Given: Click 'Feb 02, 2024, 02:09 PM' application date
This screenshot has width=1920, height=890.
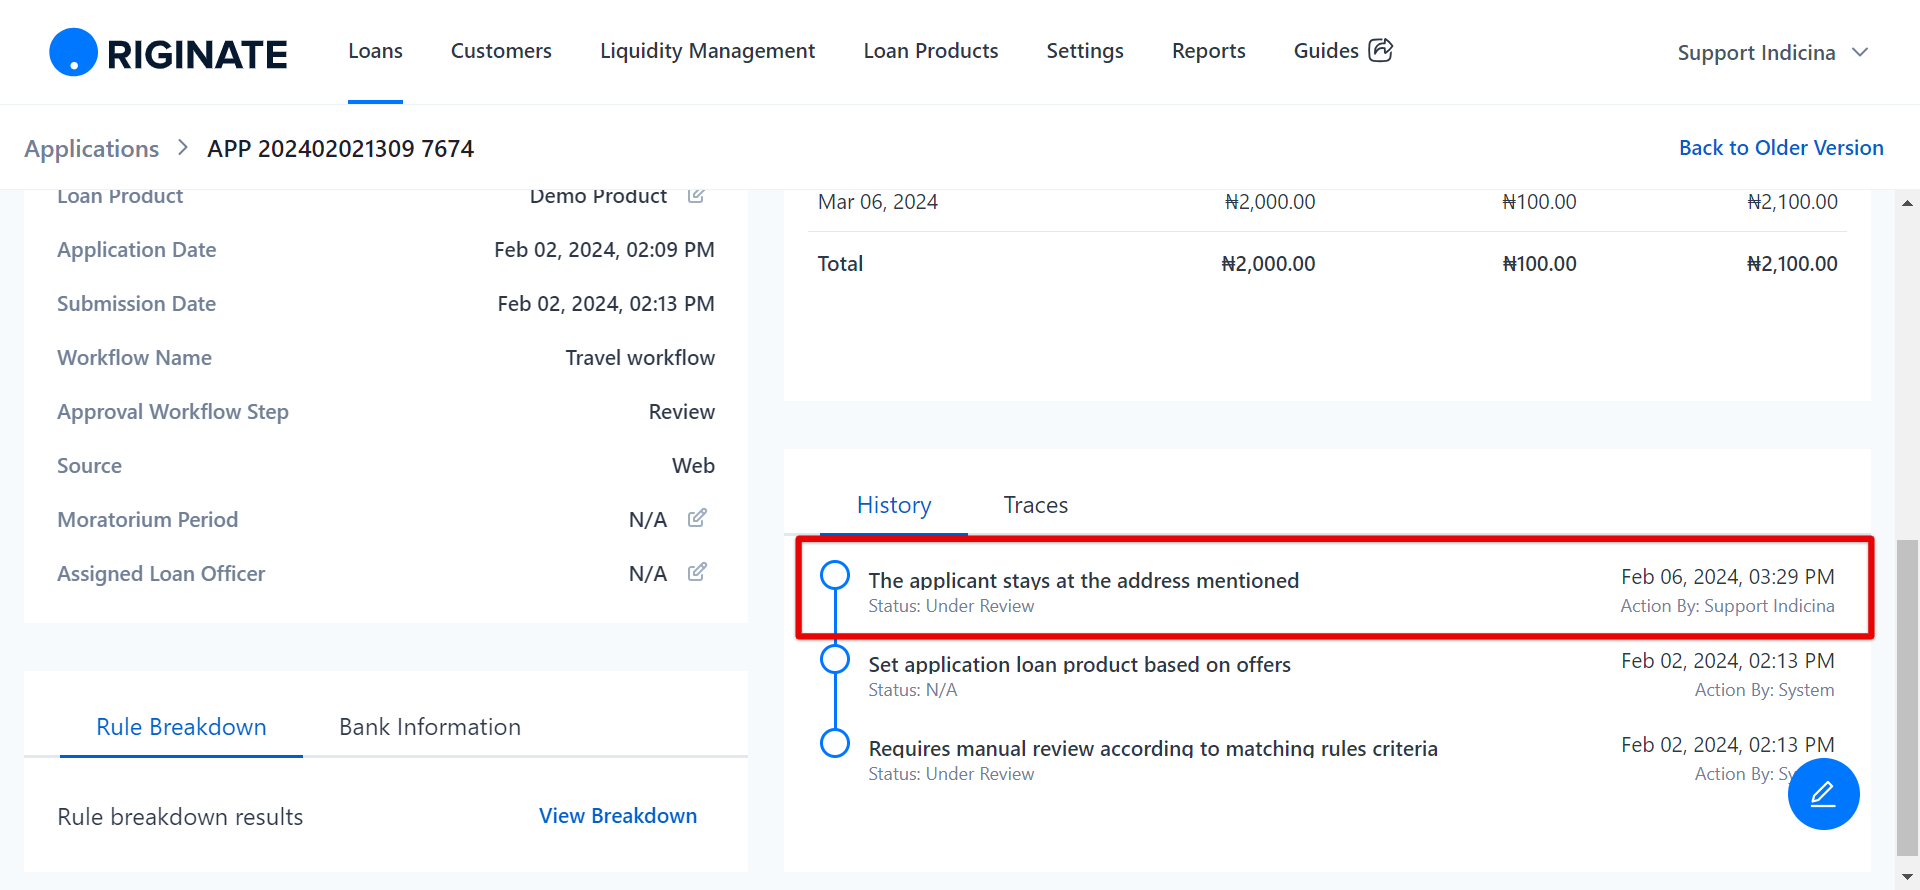Looking at the screenshot, I should pyautogui.click(x=604, y=250).
